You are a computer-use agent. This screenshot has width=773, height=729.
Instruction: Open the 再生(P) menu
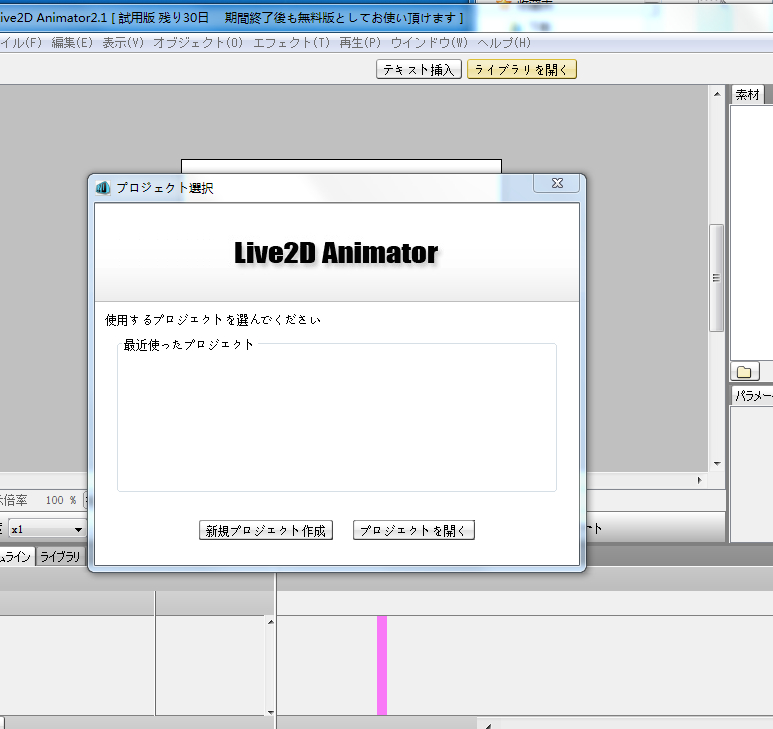point(360,43)
